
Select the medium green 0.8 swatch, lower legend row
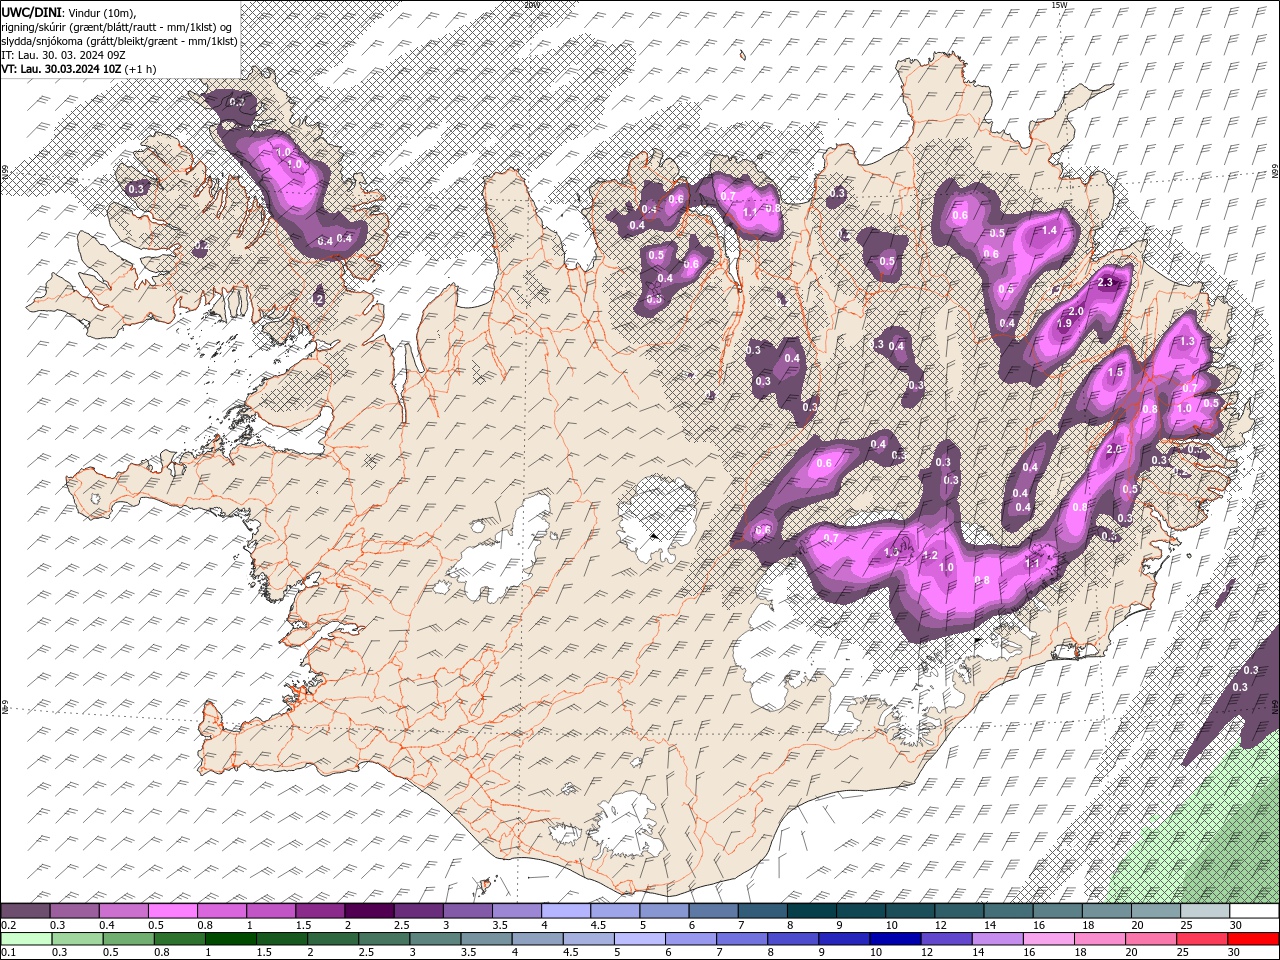coord(179,939)
